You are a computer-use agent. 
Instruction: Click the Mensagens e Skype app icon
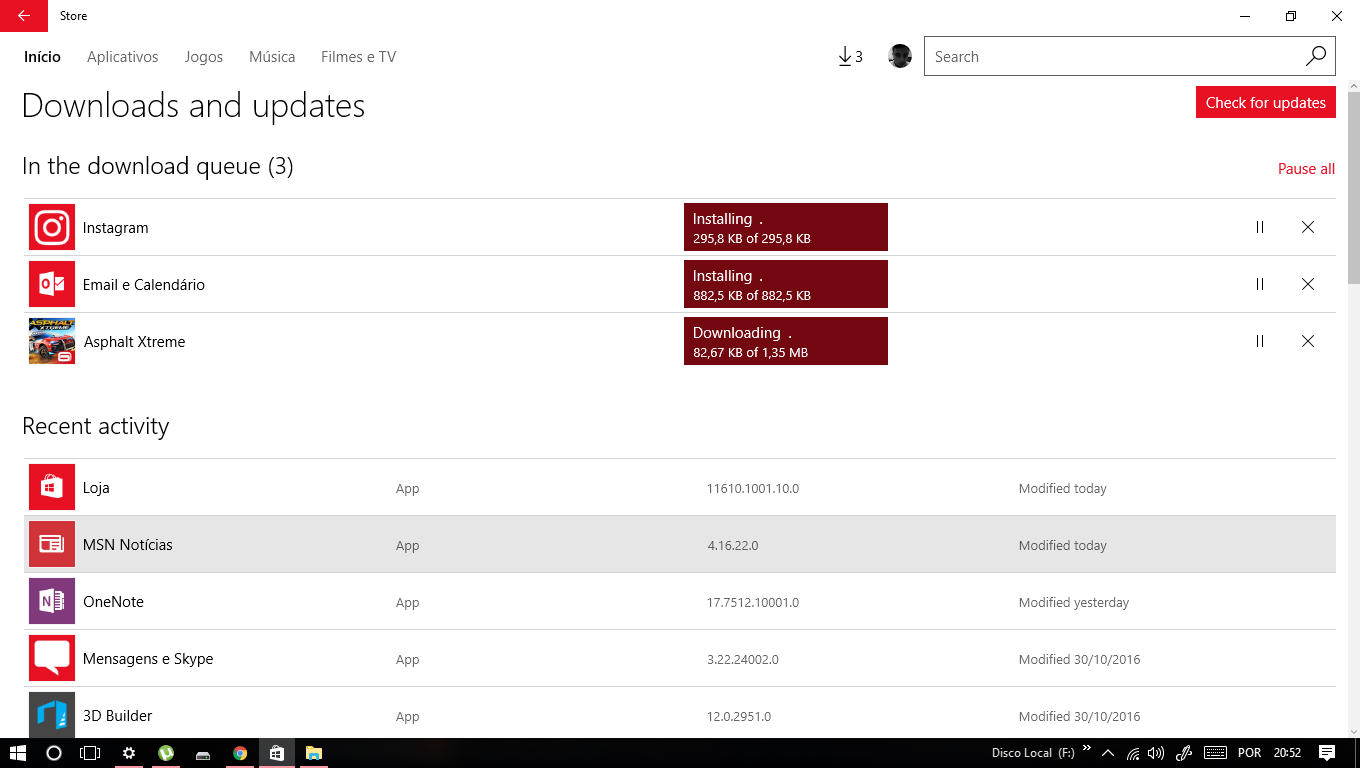coord(52,658)
